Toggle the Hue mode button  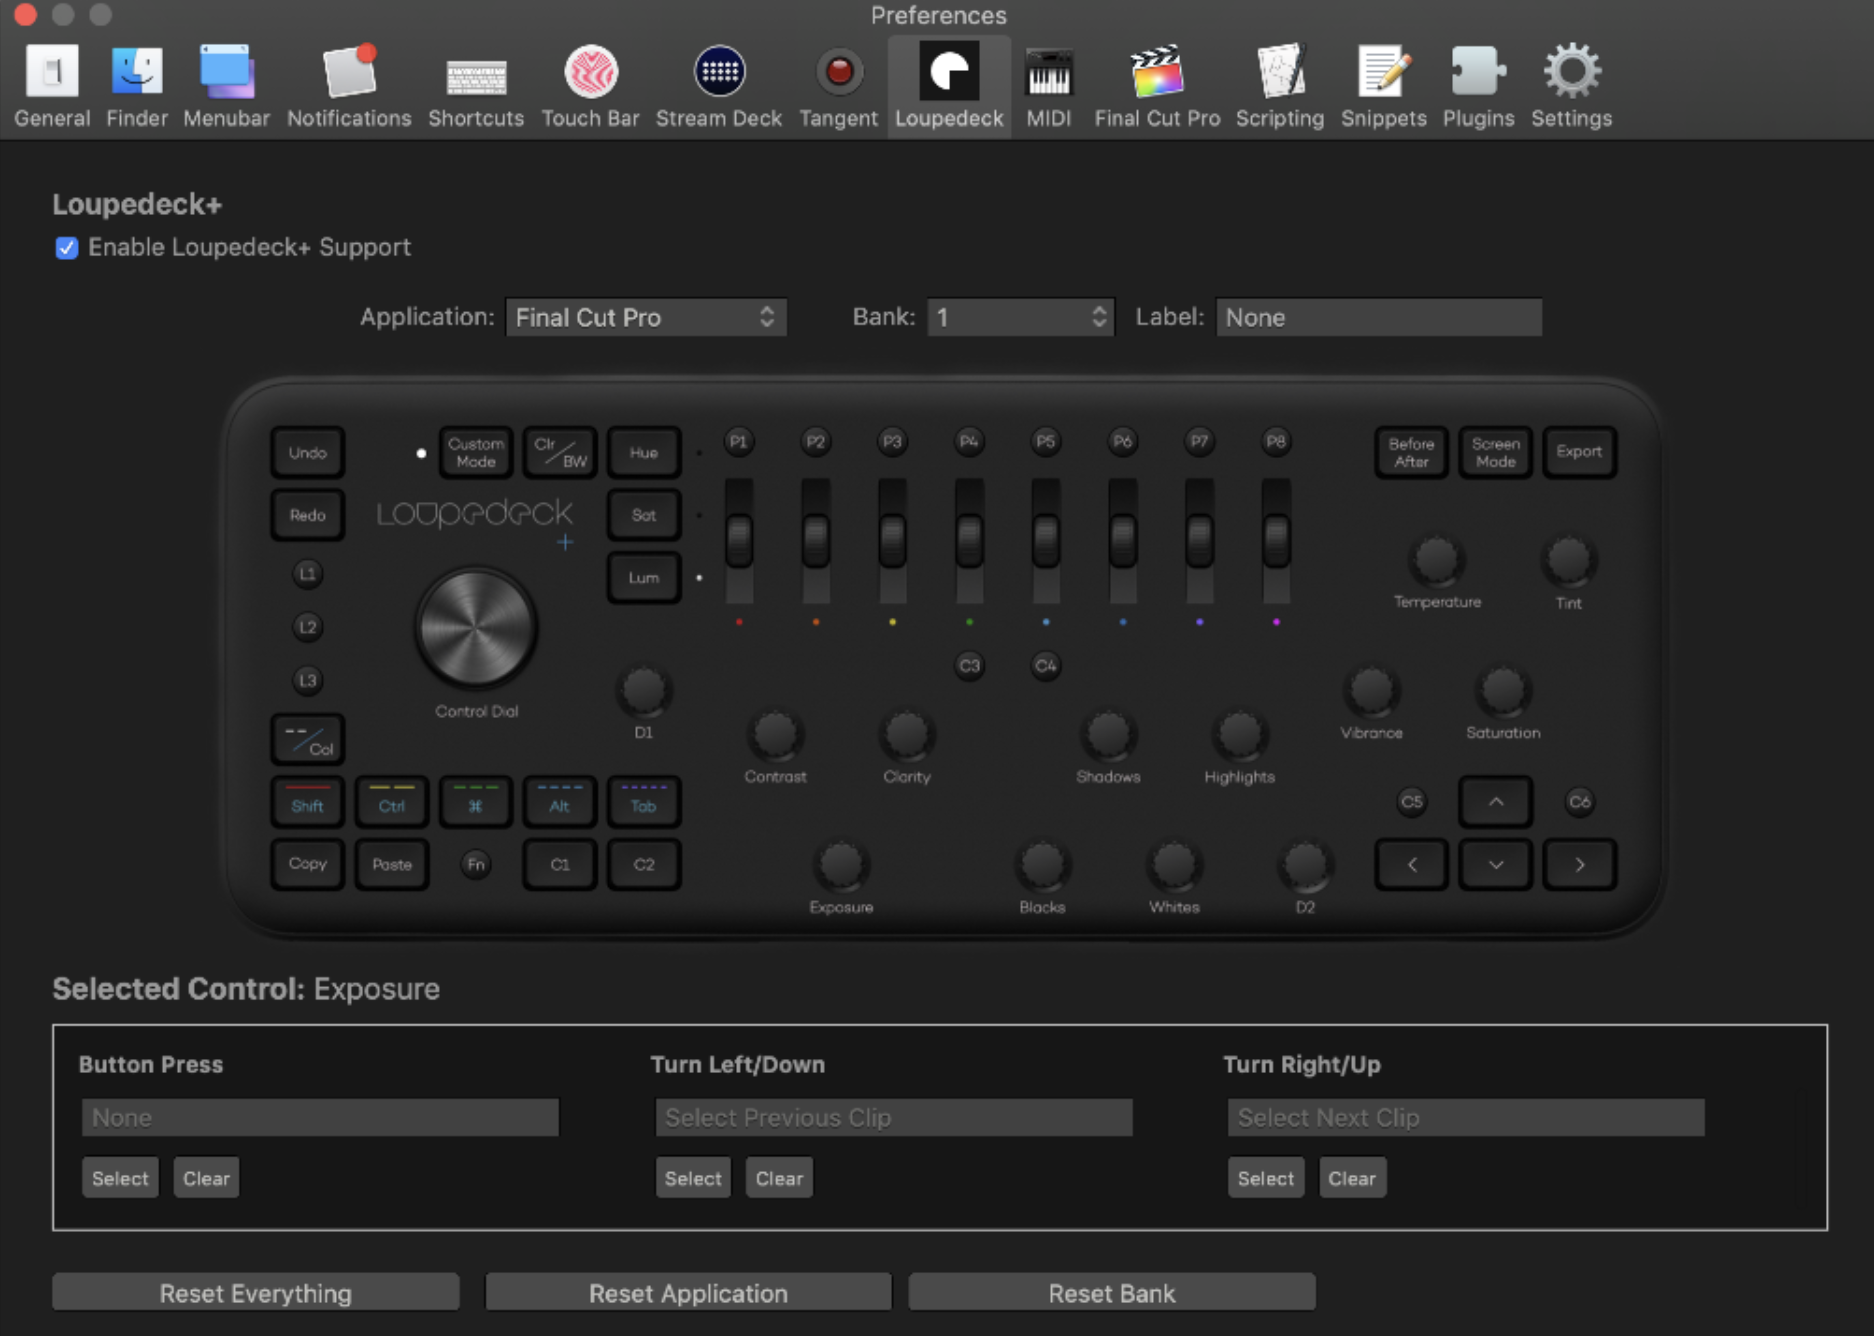(644, 452)
